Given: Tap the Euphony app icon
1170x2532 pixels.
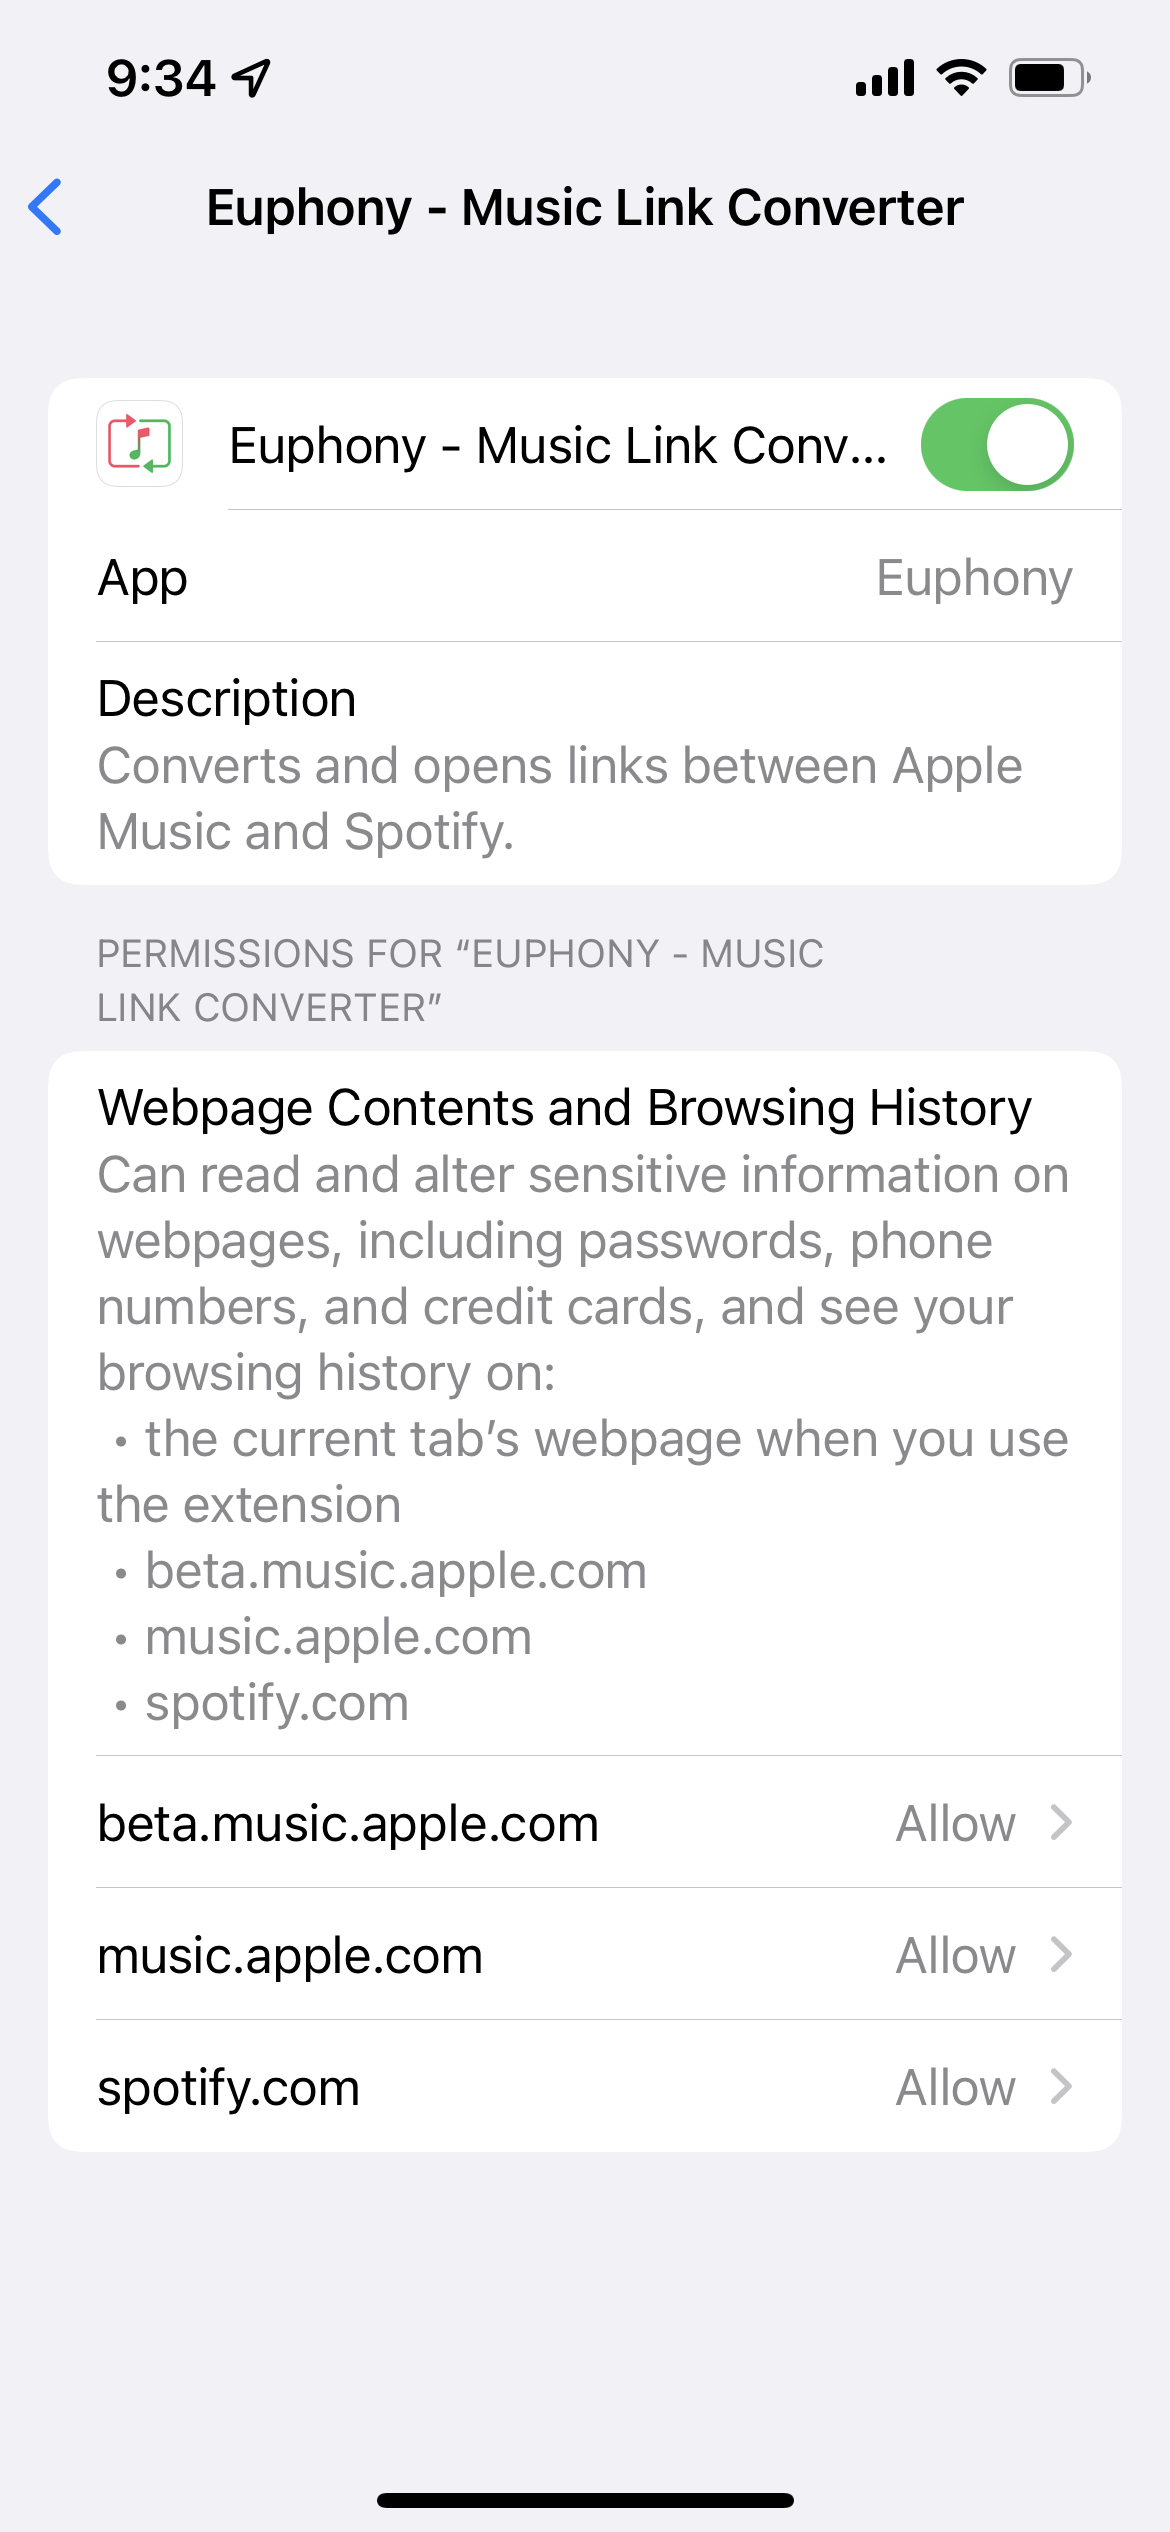Looking at the screenshot, I should click(140, 444).
